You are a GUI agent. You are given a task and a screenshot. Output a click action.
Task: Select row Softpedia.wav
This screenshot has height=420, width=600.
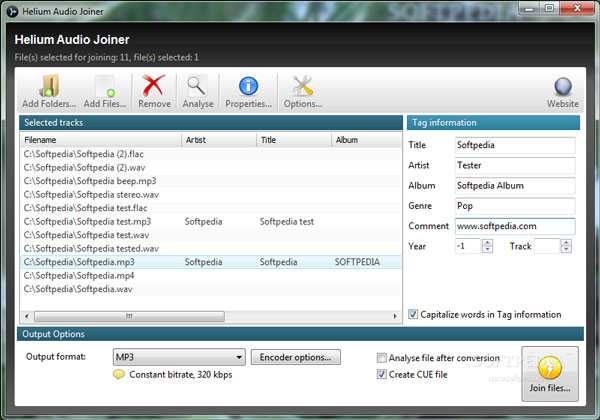point(210,289)
